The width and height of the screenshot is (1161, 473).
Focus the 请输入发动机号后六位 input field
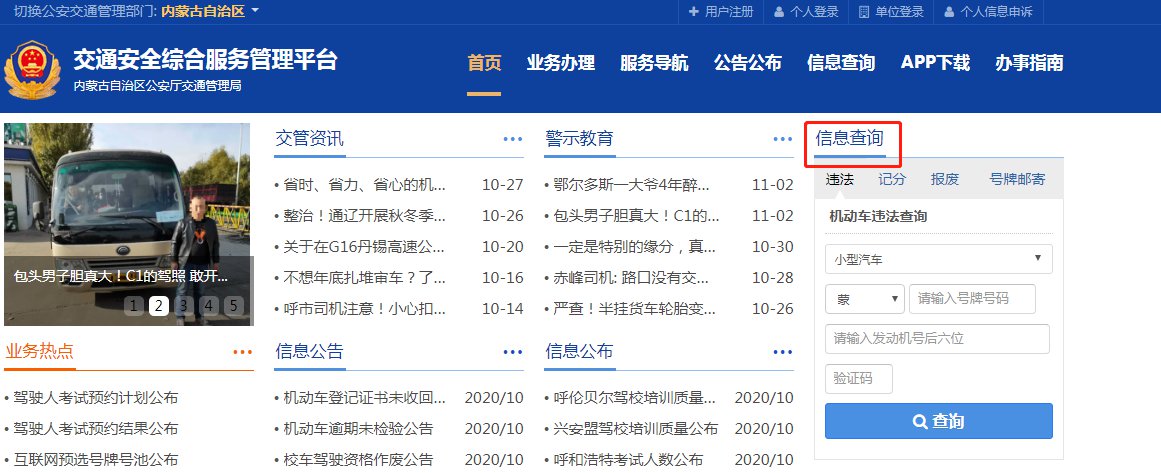[937, 339]
